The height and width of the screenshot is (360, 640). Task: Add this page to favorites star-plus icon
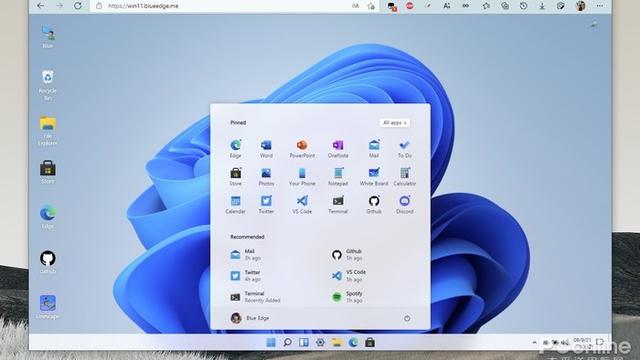click(371, 6)
